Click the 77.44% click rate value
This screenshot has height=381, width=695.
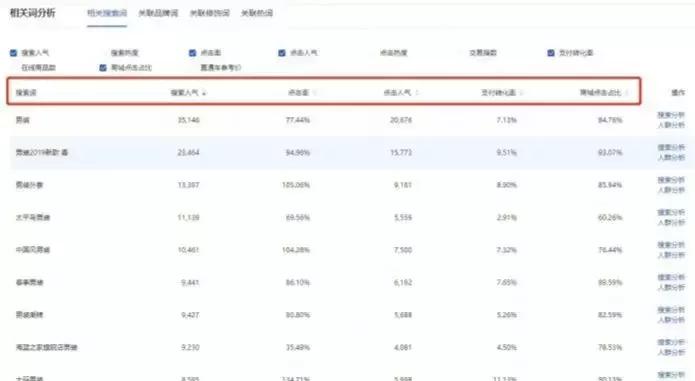[x=298, y=120]
